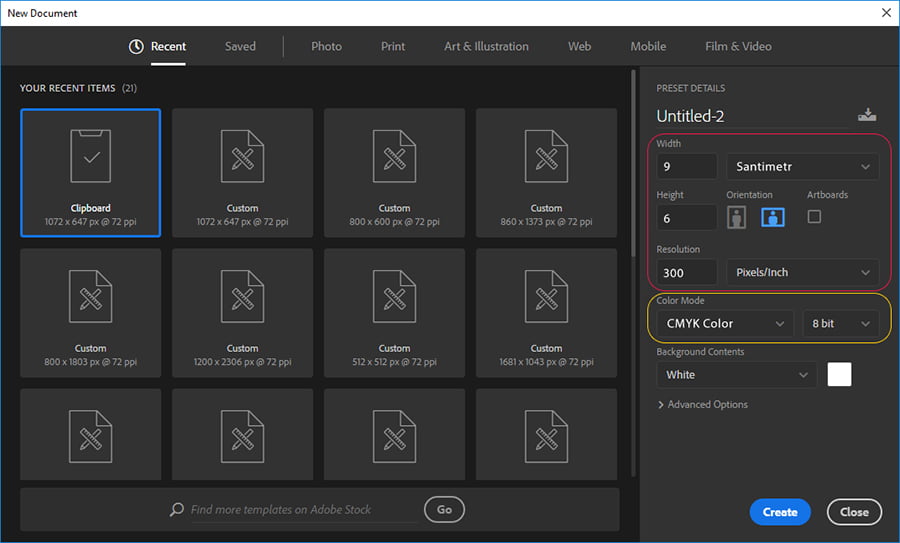Choose landscape orientation icon
Viewport: 900px width, 543px height.
point(773,218)
